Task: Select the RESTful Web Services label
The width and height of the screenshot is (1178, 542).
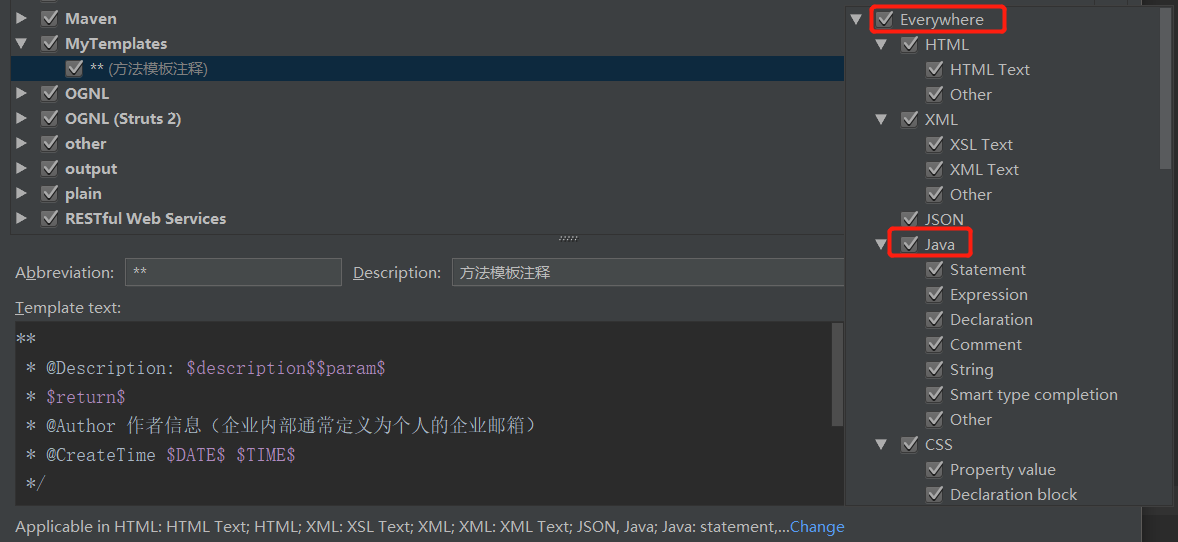Action: (x=146, y=219)
